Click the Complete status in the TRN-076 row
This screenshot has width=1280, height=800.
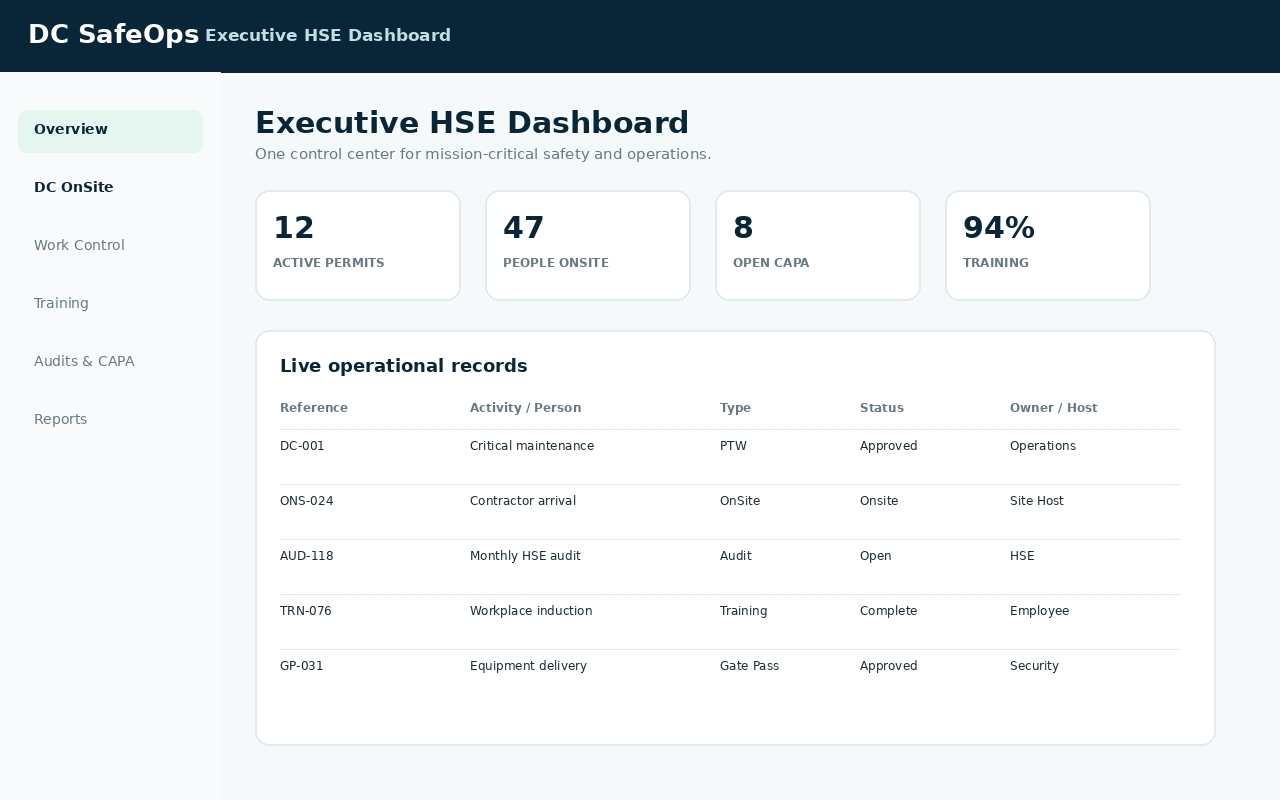[x=888, y=611]
